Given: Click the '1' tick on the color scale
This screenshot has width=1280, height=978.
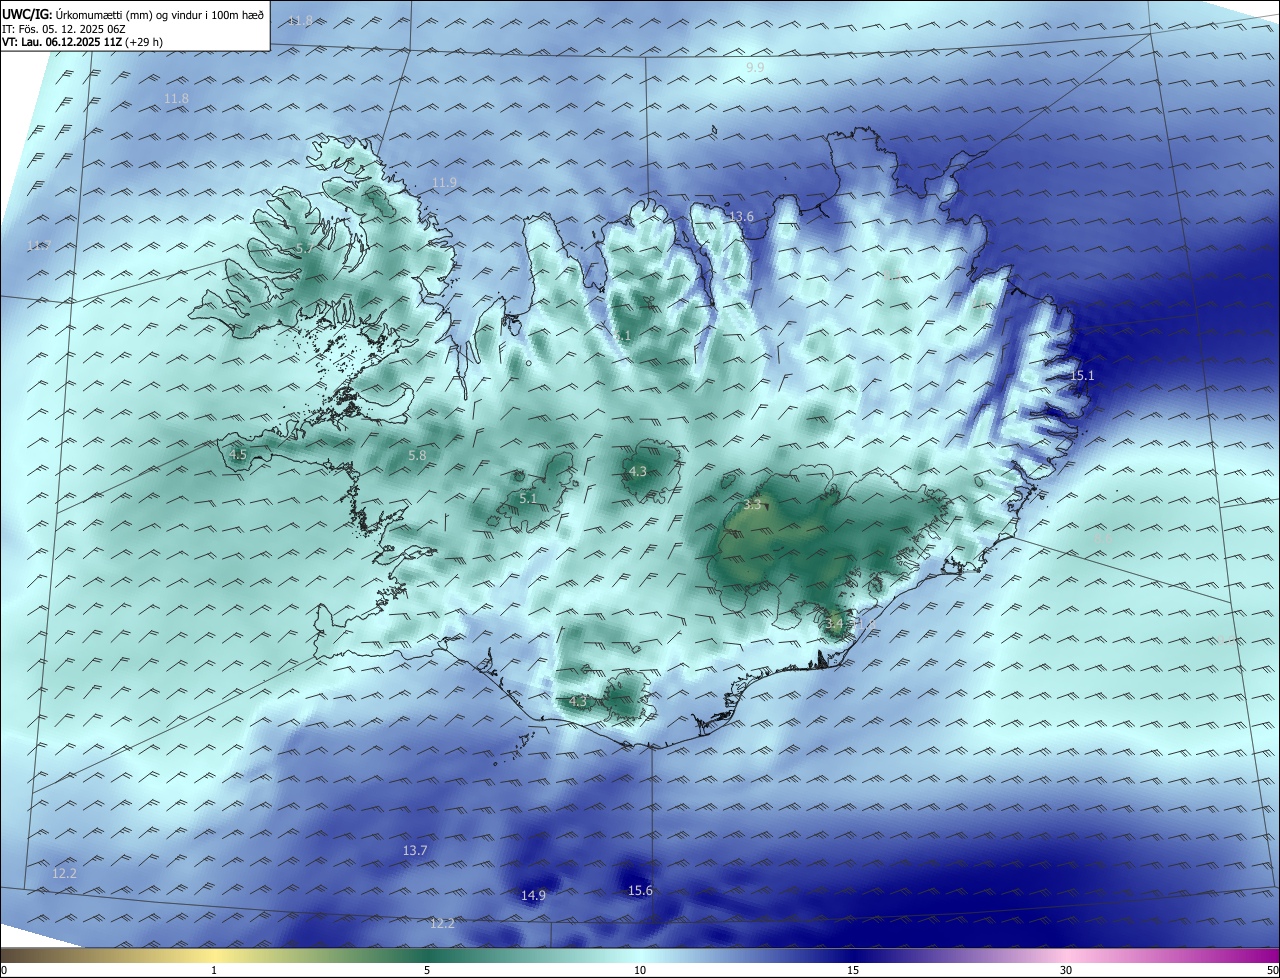Looking at the screenshot, I should point(214,970).
